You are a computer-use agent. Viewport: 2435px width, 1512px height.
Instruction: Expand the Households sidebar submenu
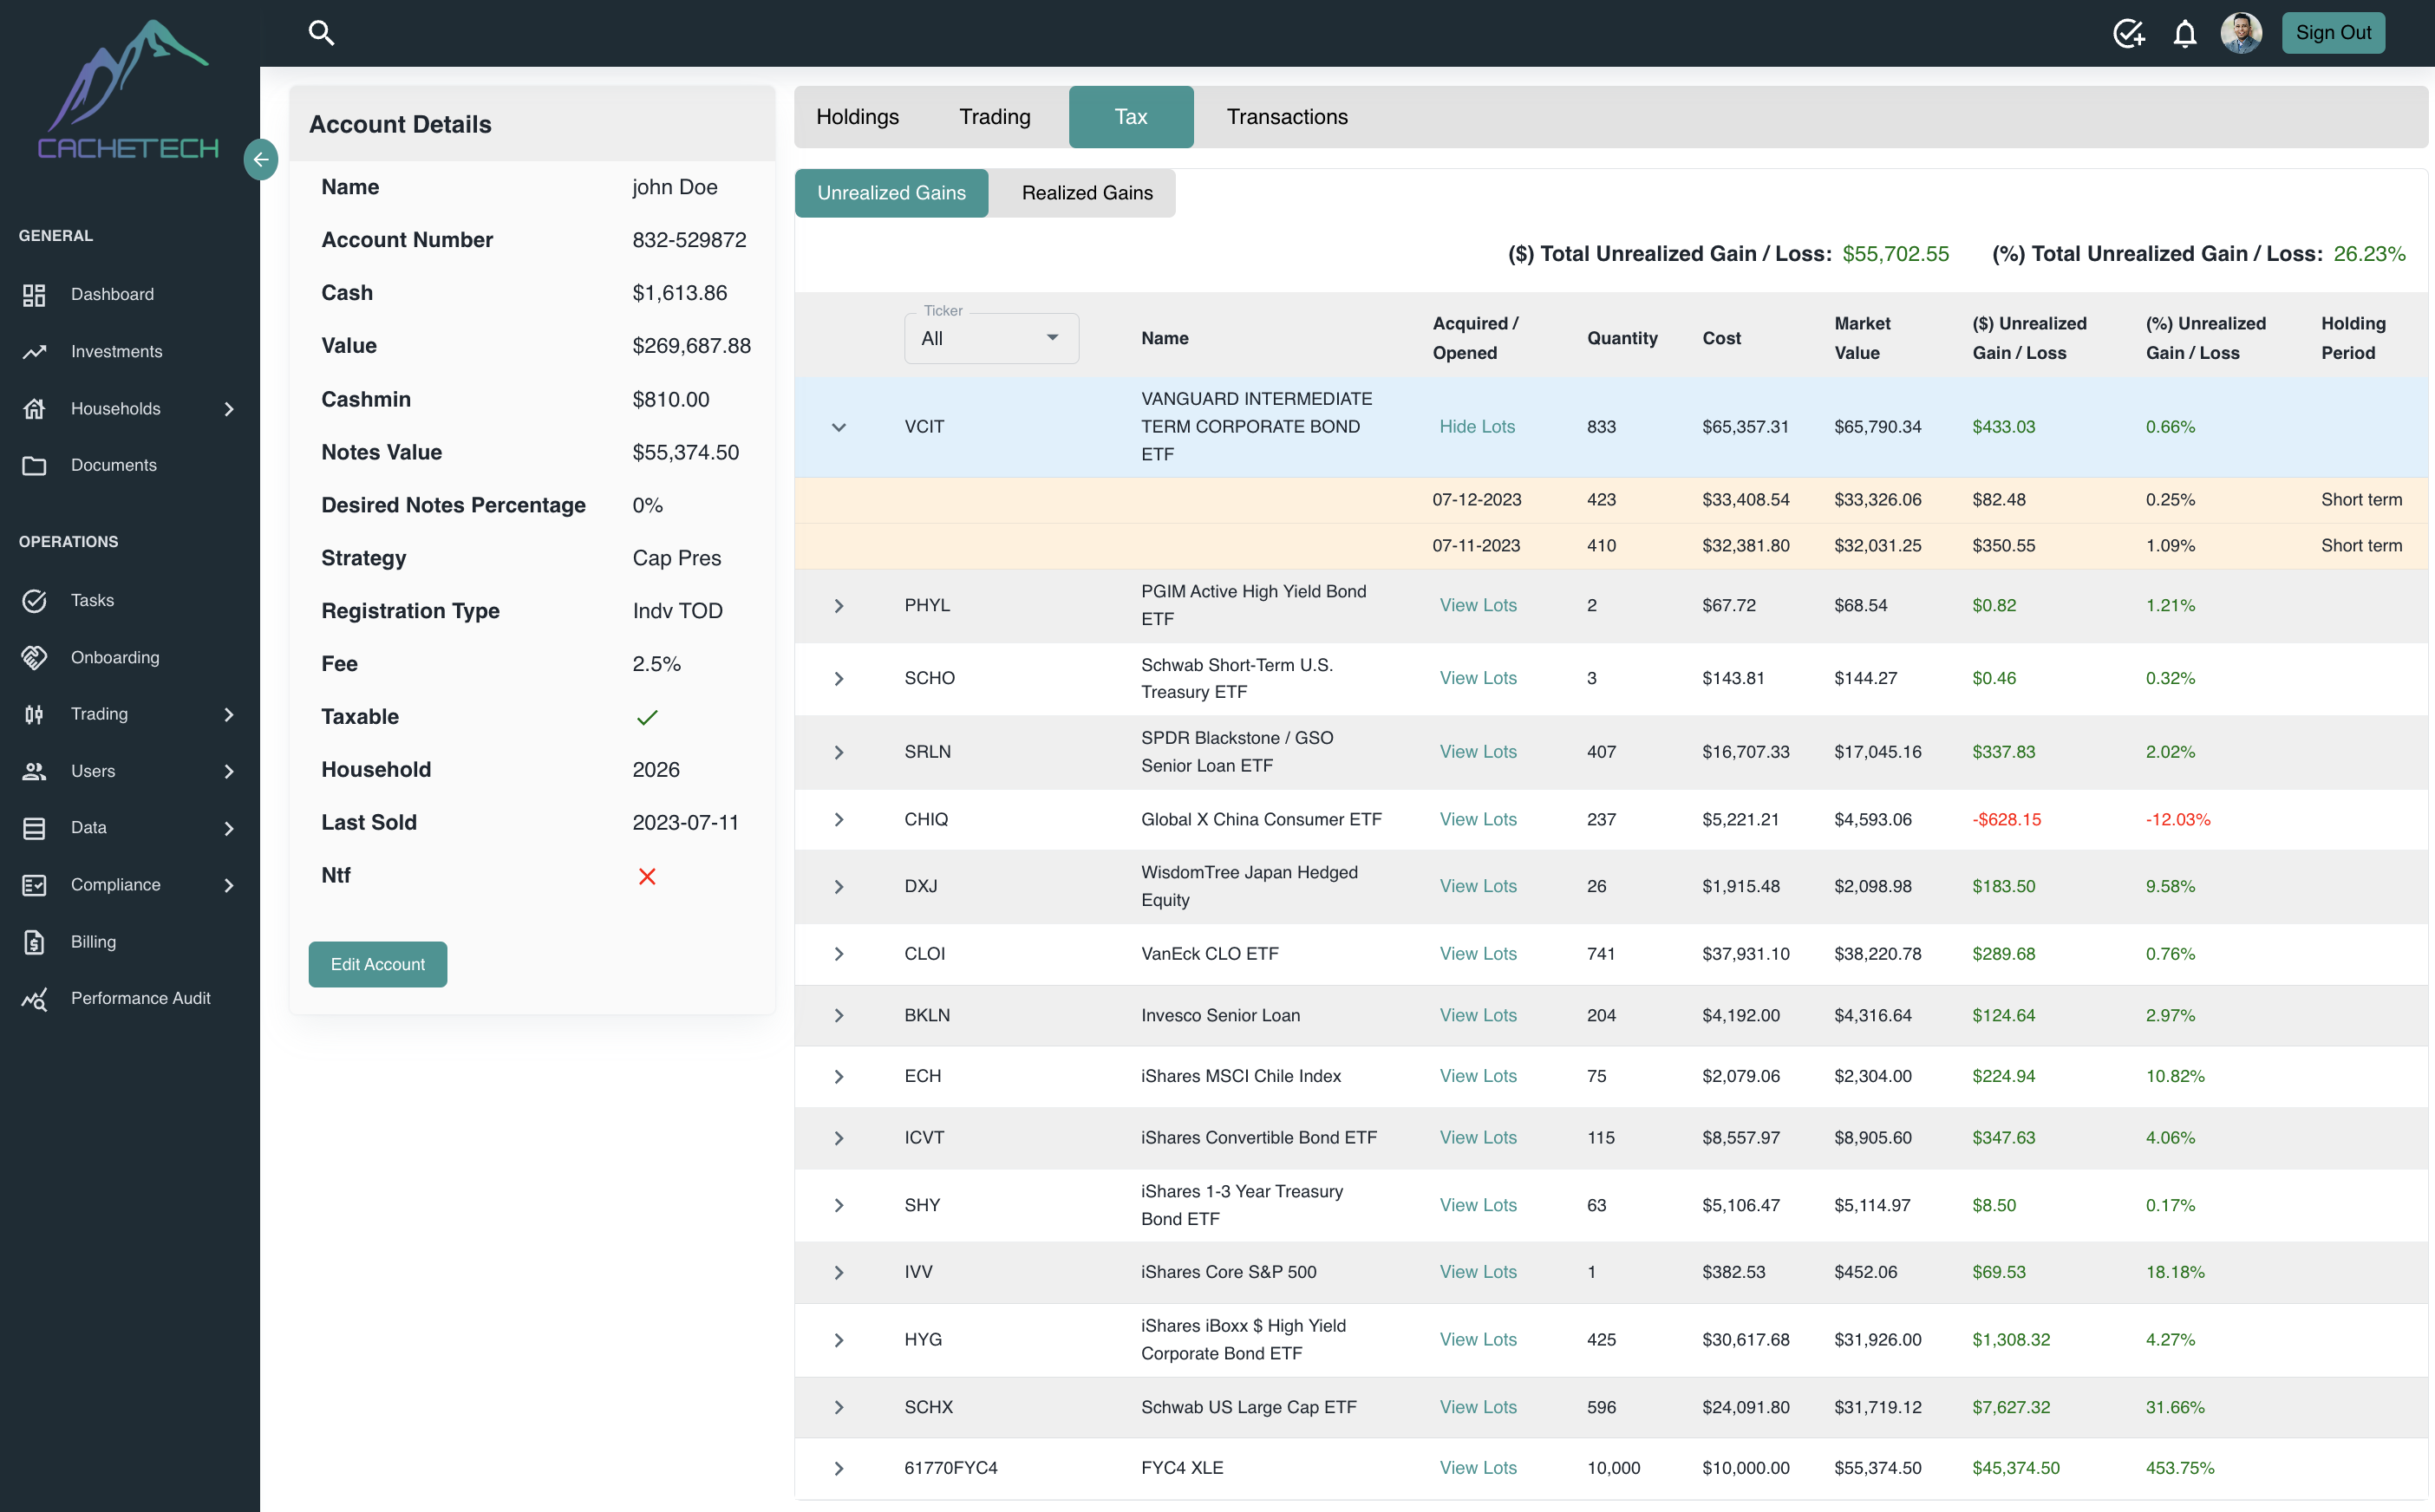pyautogui.click(x=229, y=408)
